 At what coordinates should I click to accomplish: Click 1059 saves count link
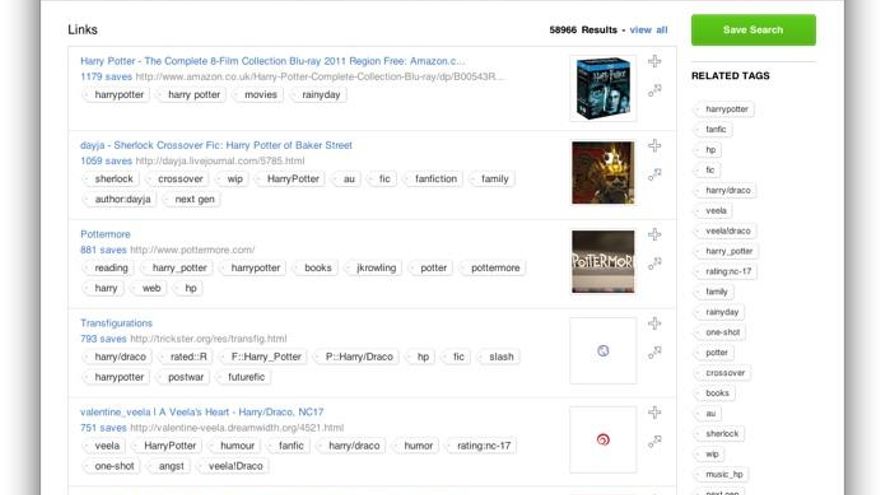(106, 161)
